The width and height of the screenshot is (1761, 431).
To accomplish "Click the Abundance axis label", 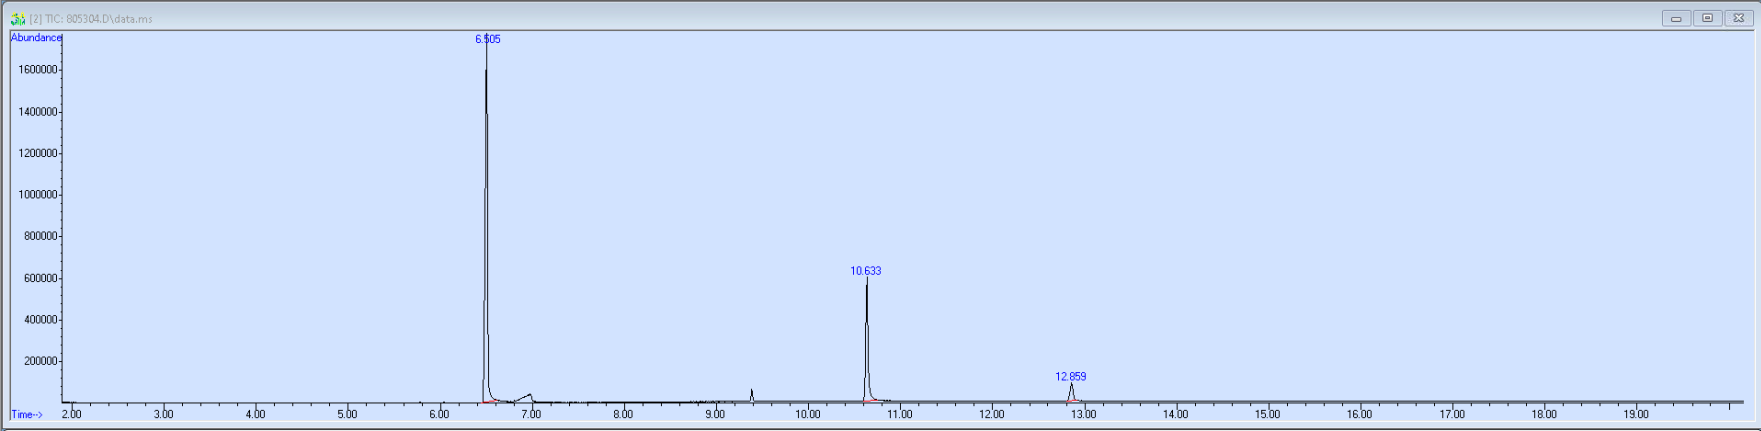I will 36,38.
